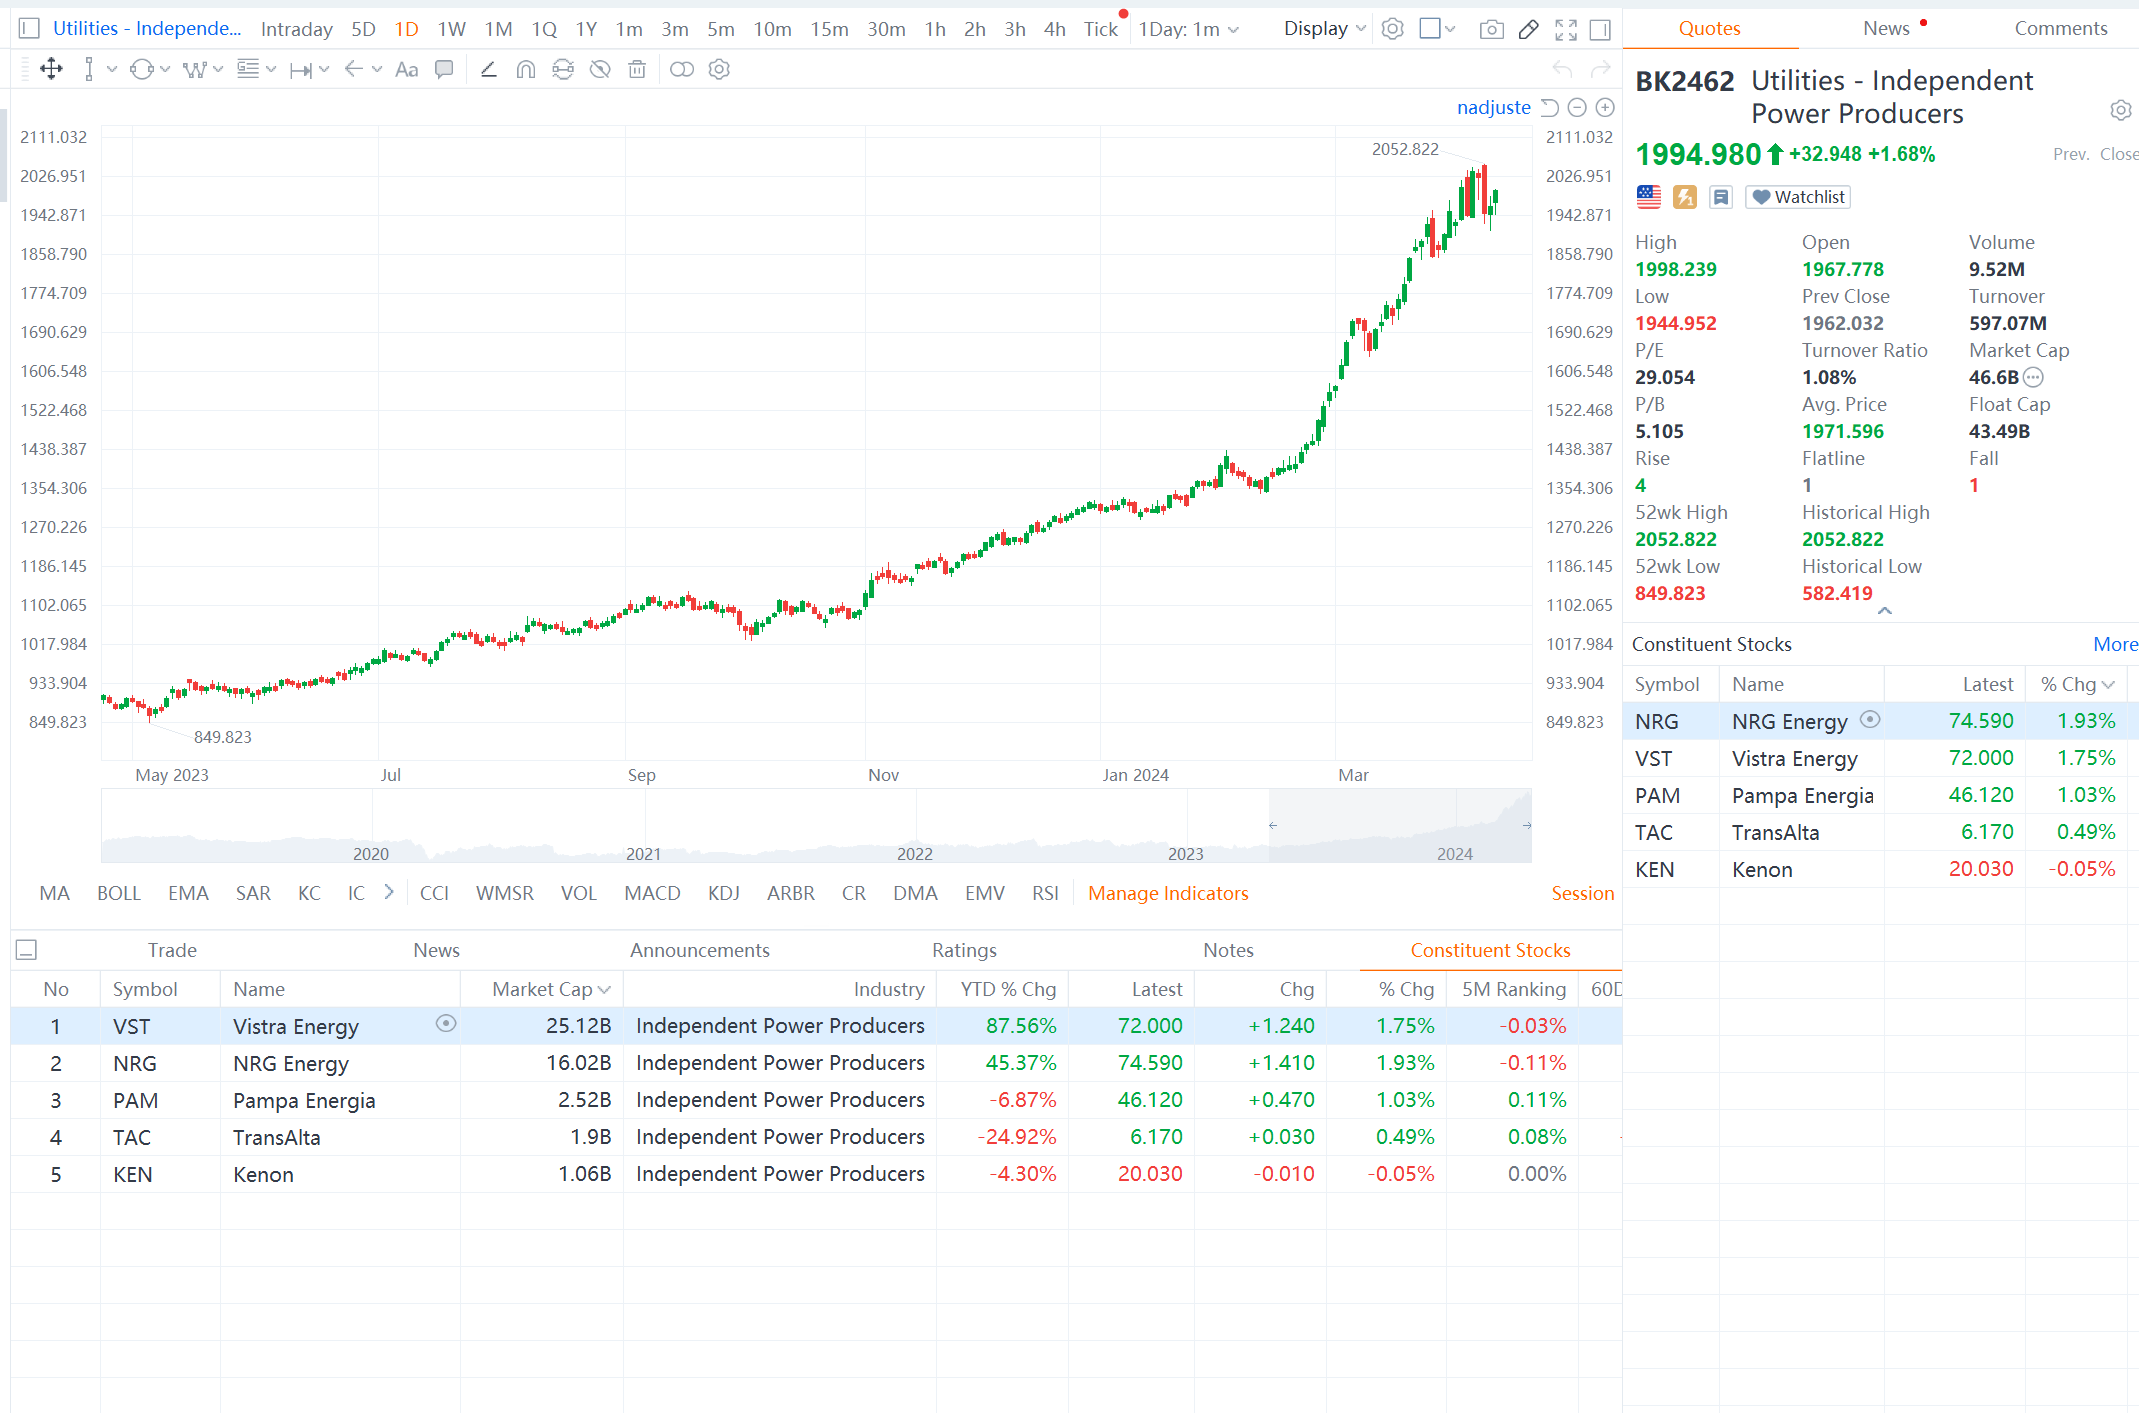Screen dimensions: 2139x1413
Task: Collapse the bottom panel toggle icon
Action: (x=27, y=950)
